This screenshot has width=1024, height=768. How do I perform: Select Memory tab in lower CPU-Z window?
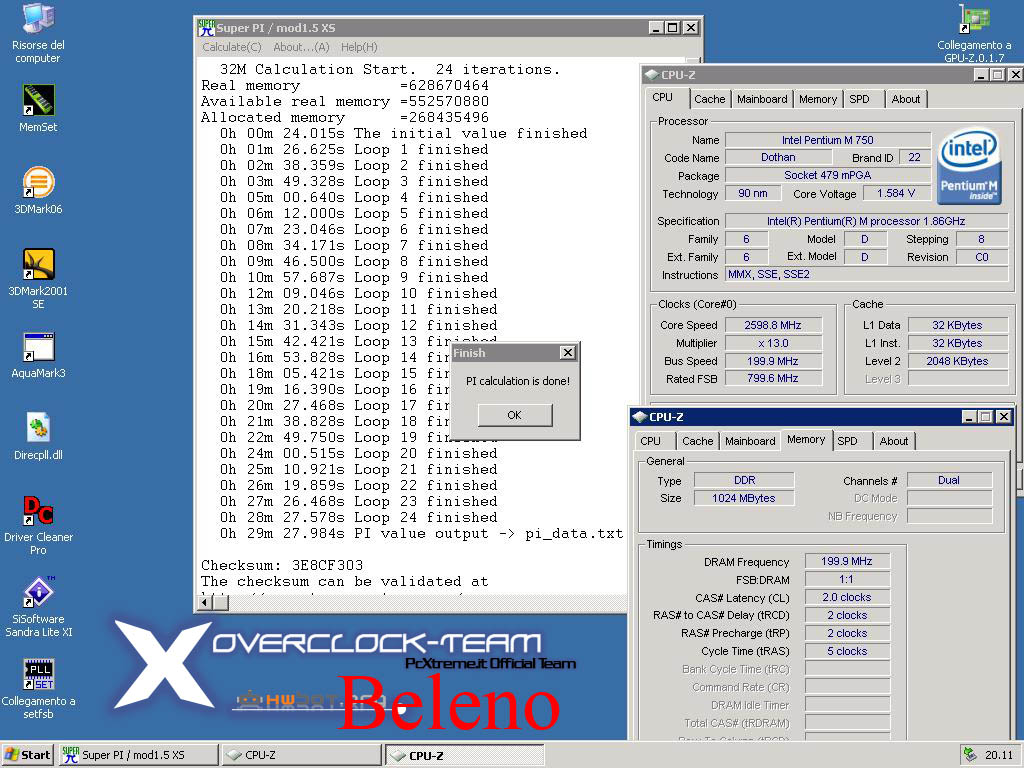pos(806,440)
